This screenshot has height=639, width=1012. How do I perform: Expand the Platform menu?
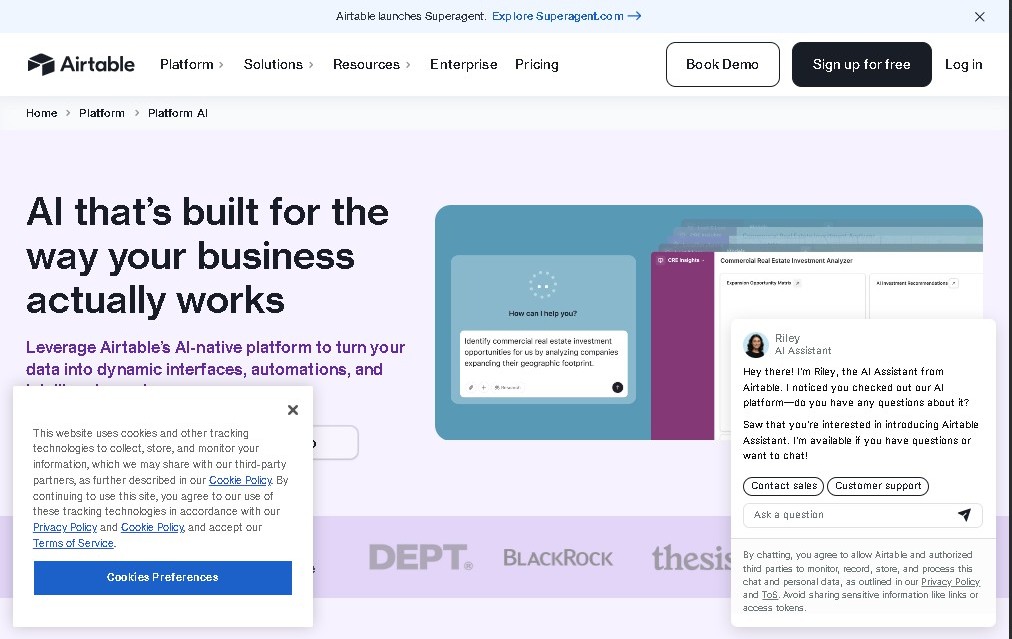pos(192,65)
